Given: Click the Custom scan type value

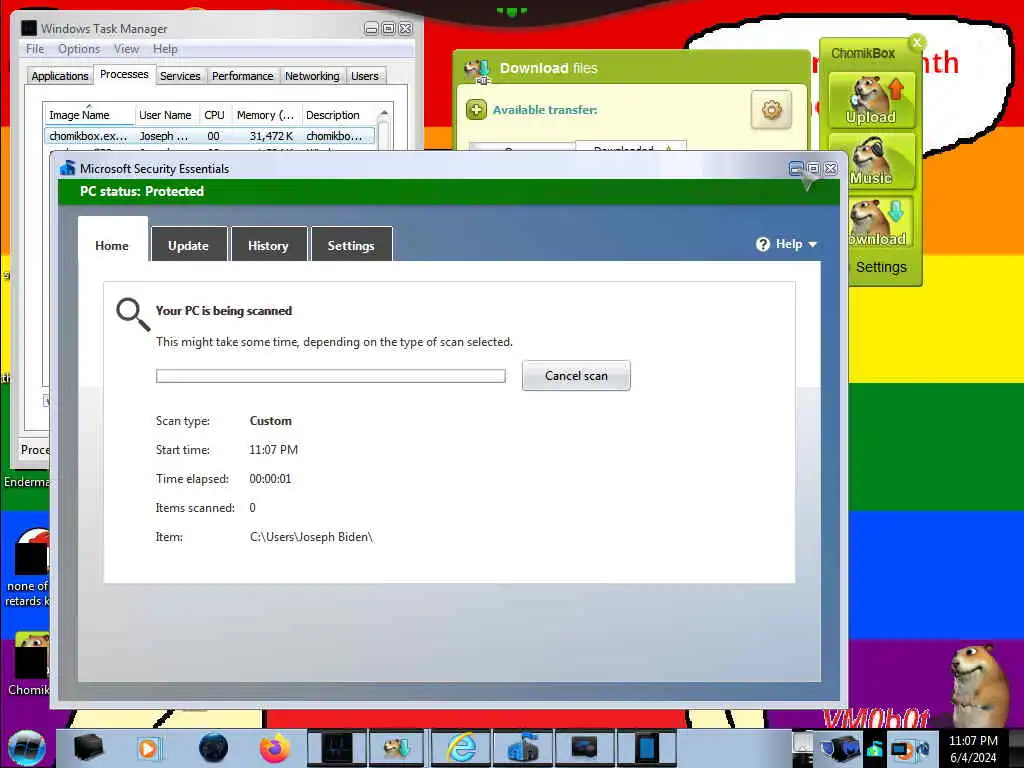Looking at the screenshot, I should 270,421.
